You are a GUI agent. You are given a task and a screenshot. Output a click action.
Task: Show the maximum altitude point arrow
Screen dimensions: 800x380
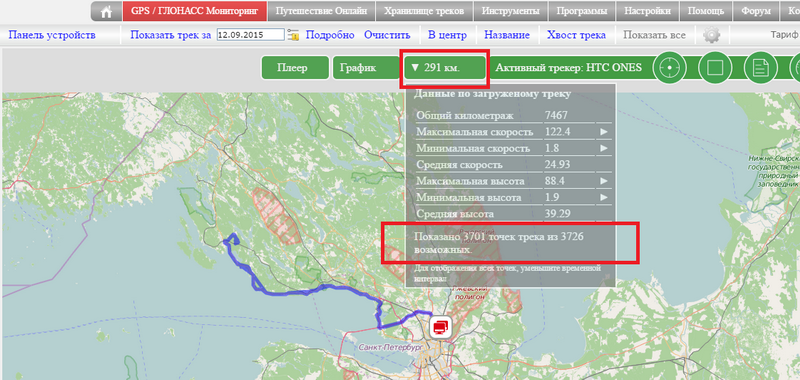pos(604,181)
